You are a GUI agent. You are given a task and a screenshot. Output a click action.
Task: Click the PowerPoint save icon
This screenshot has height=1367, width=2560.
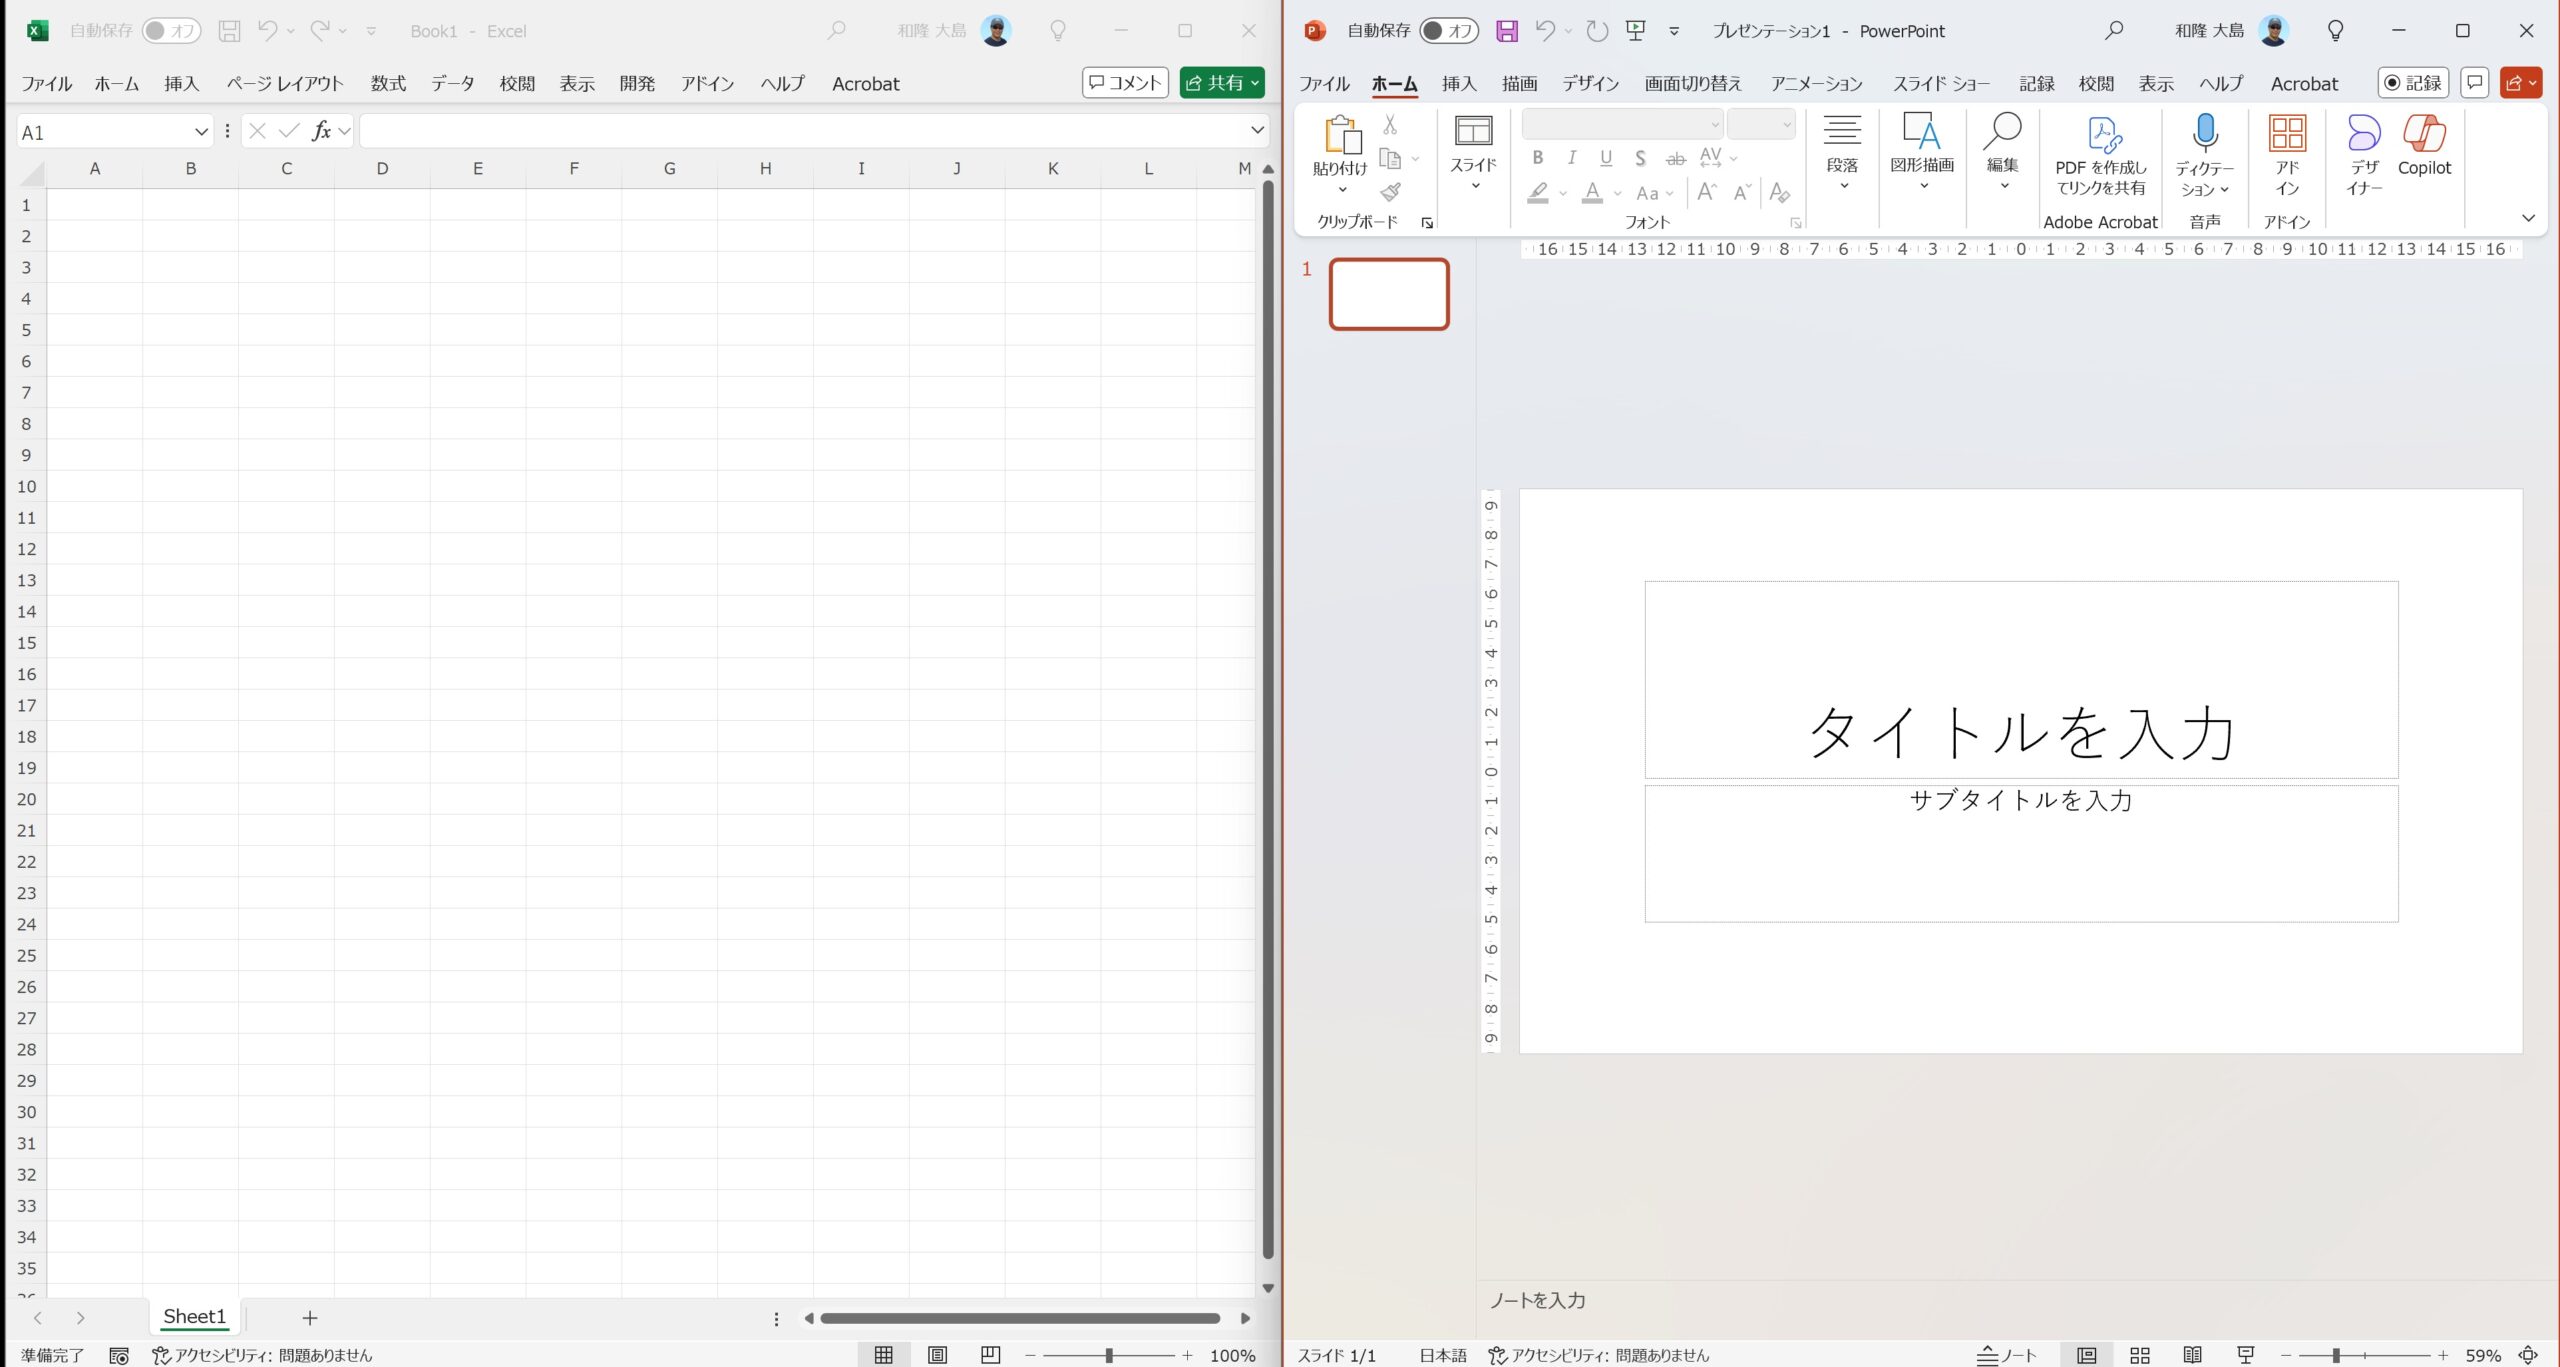[x=1506, y=31]
